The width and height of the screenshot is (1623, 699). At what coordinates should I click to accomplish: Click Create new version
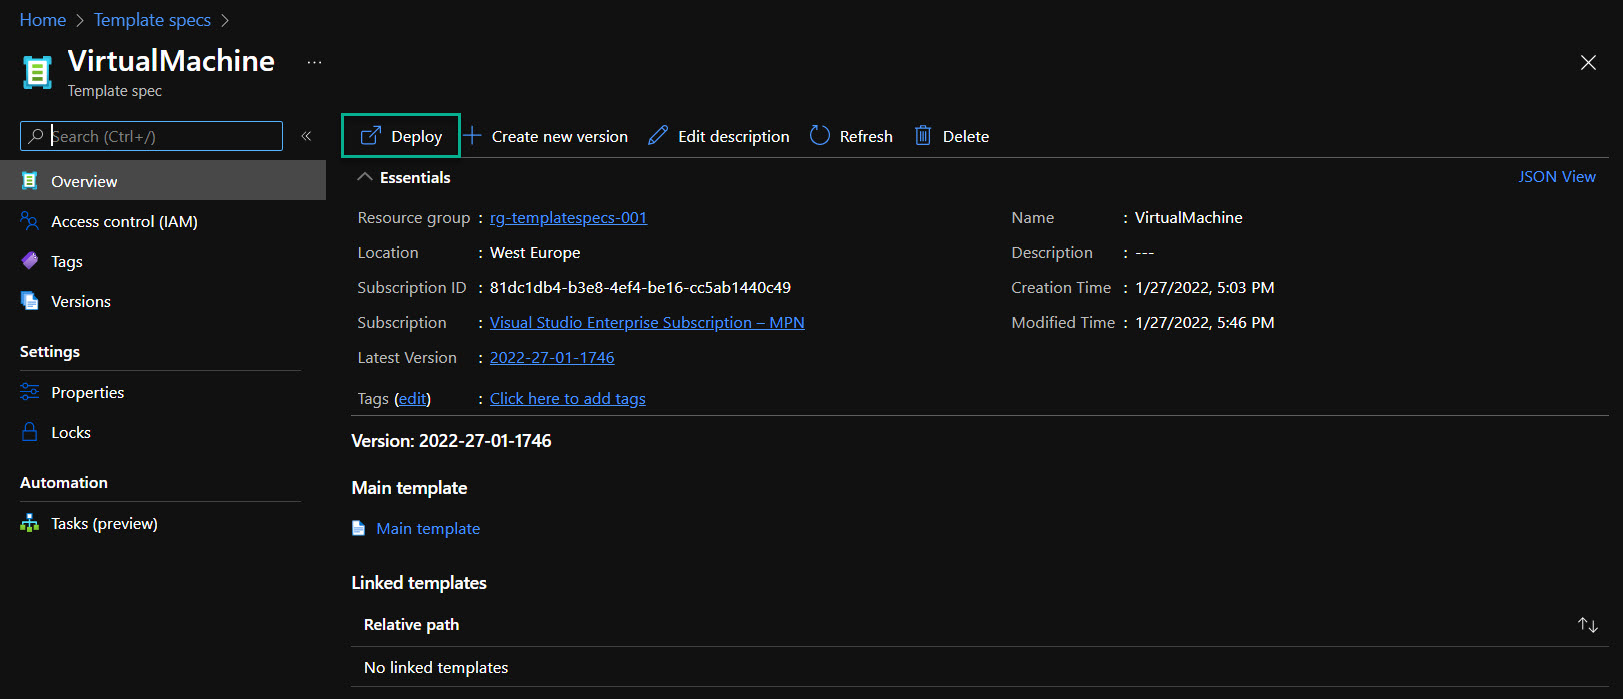point(546,136)
